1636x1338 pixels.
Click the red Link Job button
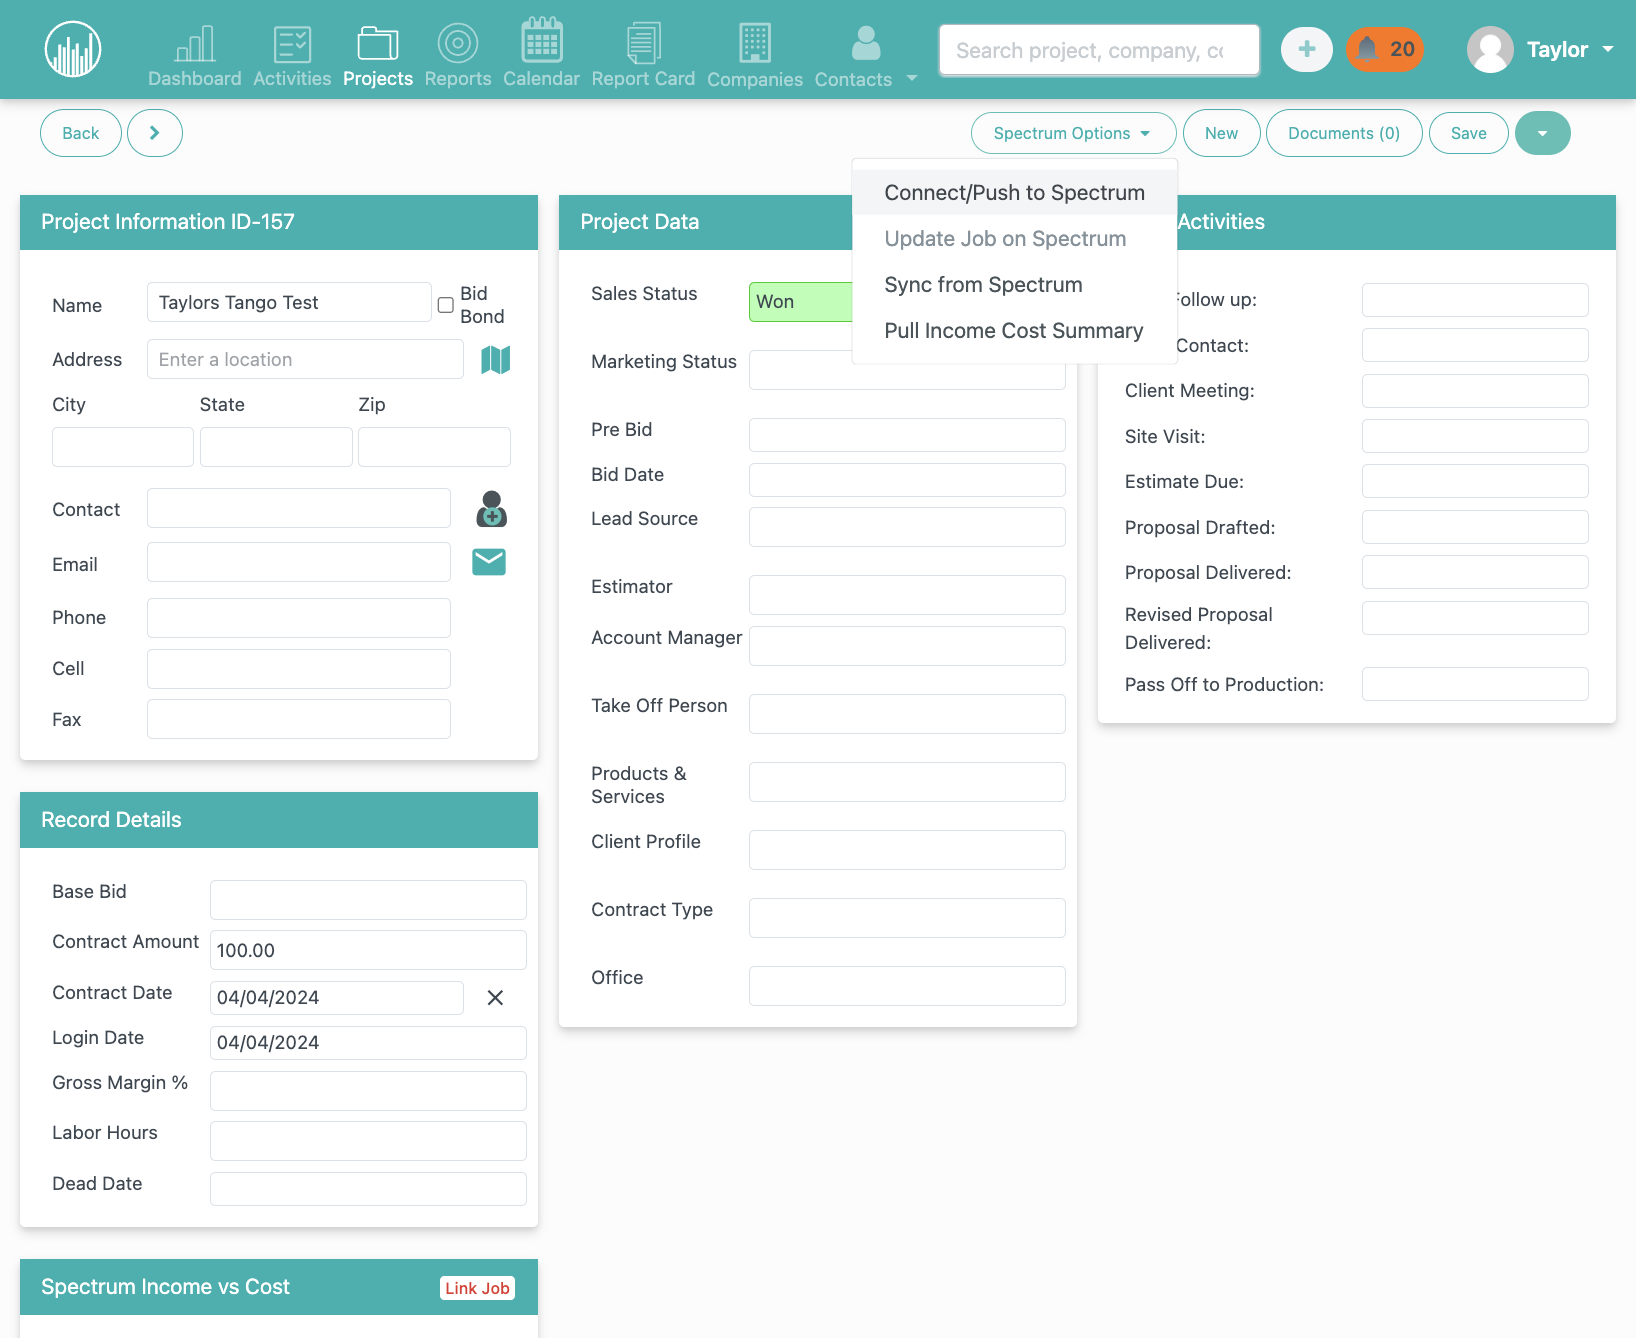(477, 1288)
